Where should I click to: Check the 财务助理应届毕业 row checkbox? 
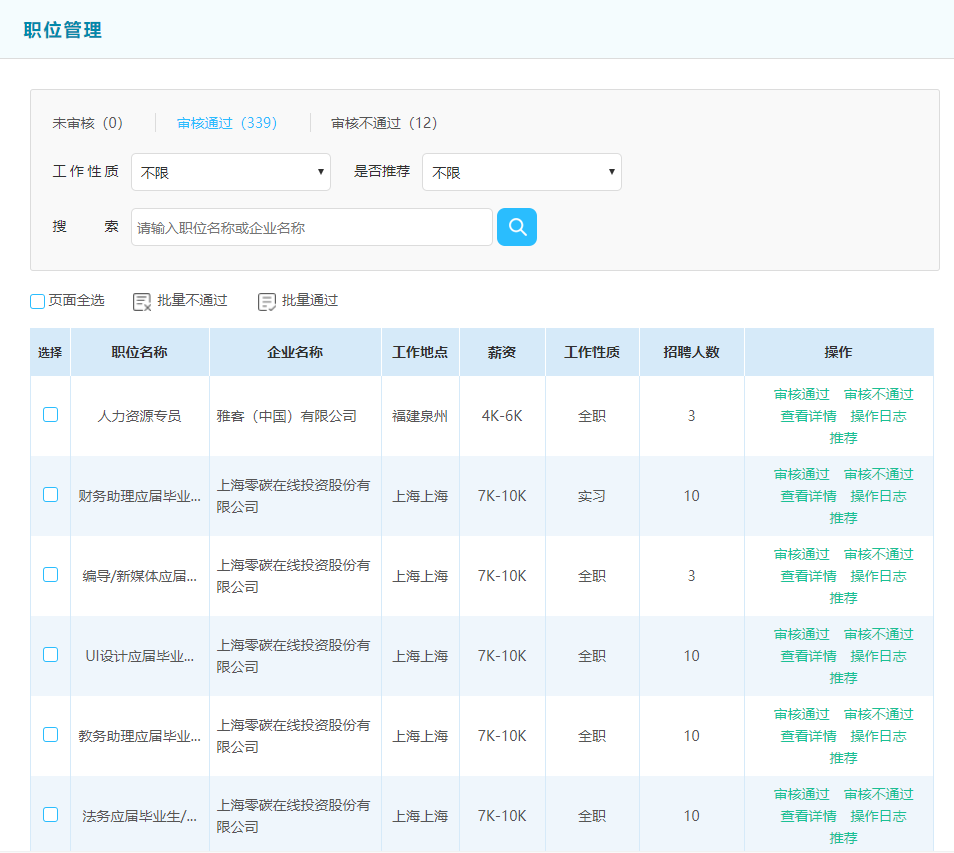50,495
